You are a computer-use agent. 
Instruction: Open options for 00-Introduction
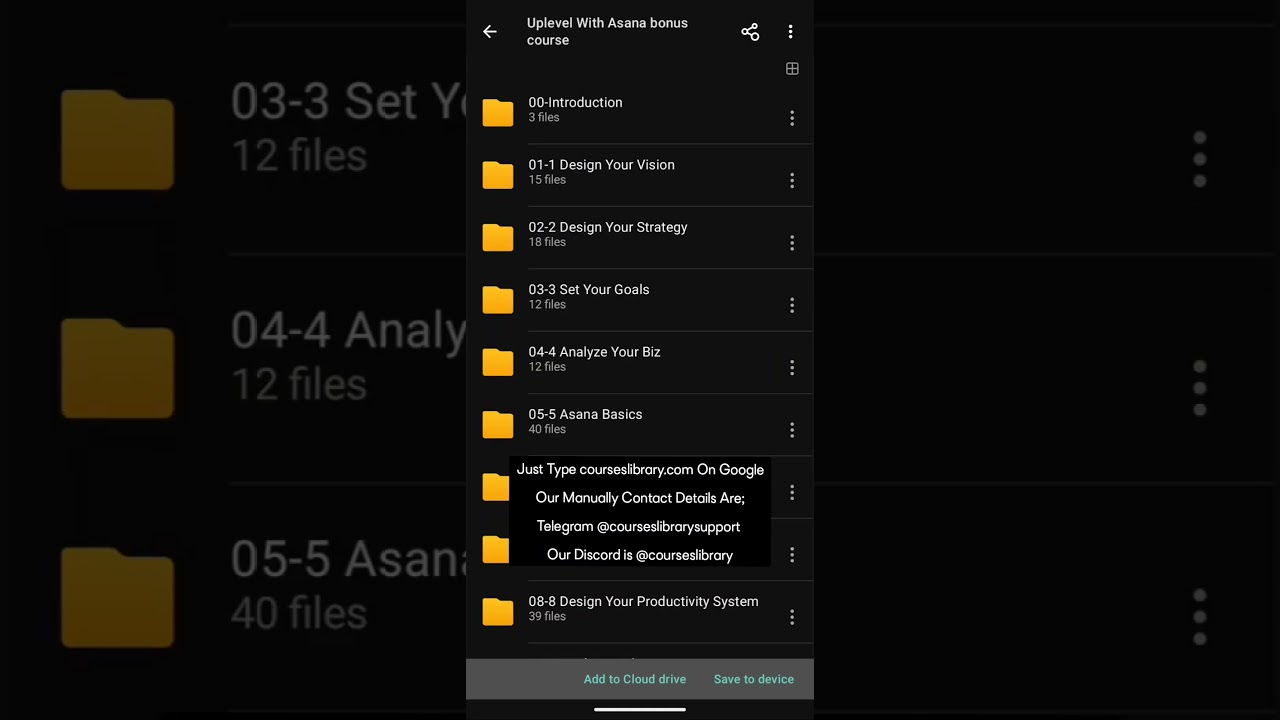pos(792,118)
